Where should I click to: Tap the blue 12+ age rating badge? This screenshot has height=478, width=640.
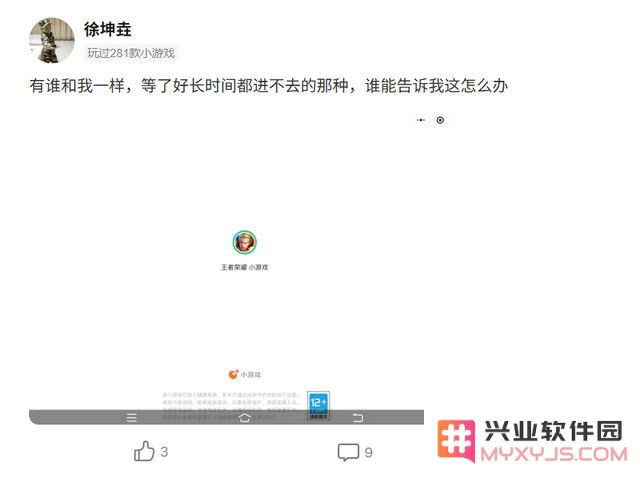click(318, 405)
